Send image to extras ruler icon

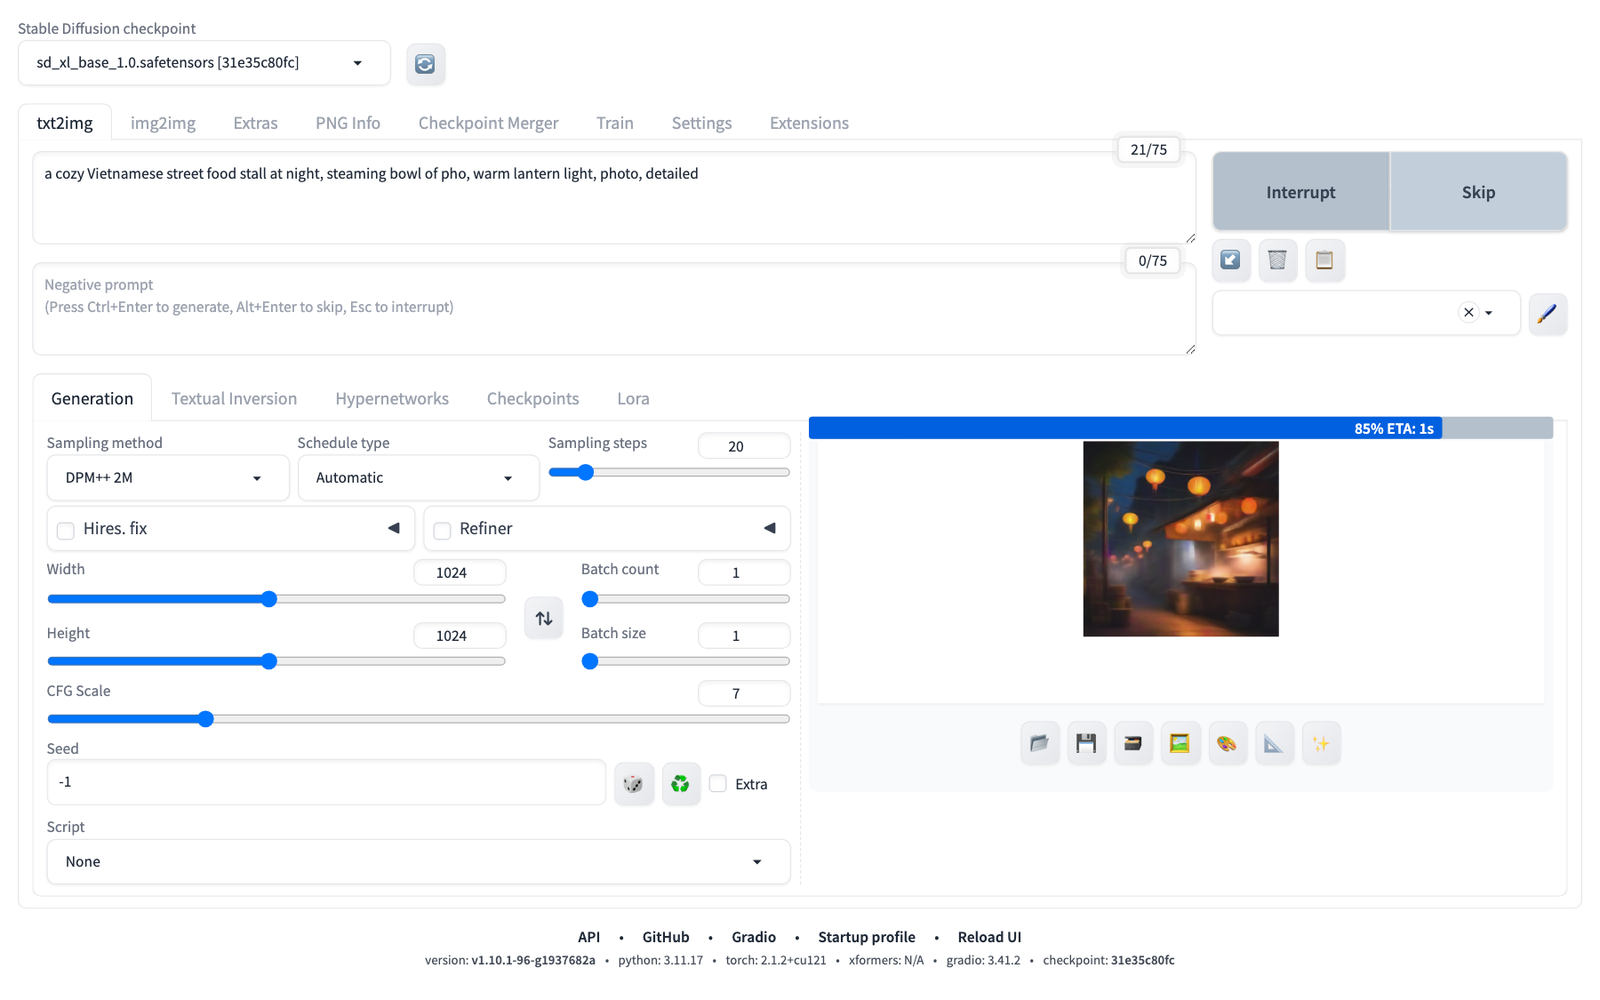pyautogui.click(x=1274, y=743)
